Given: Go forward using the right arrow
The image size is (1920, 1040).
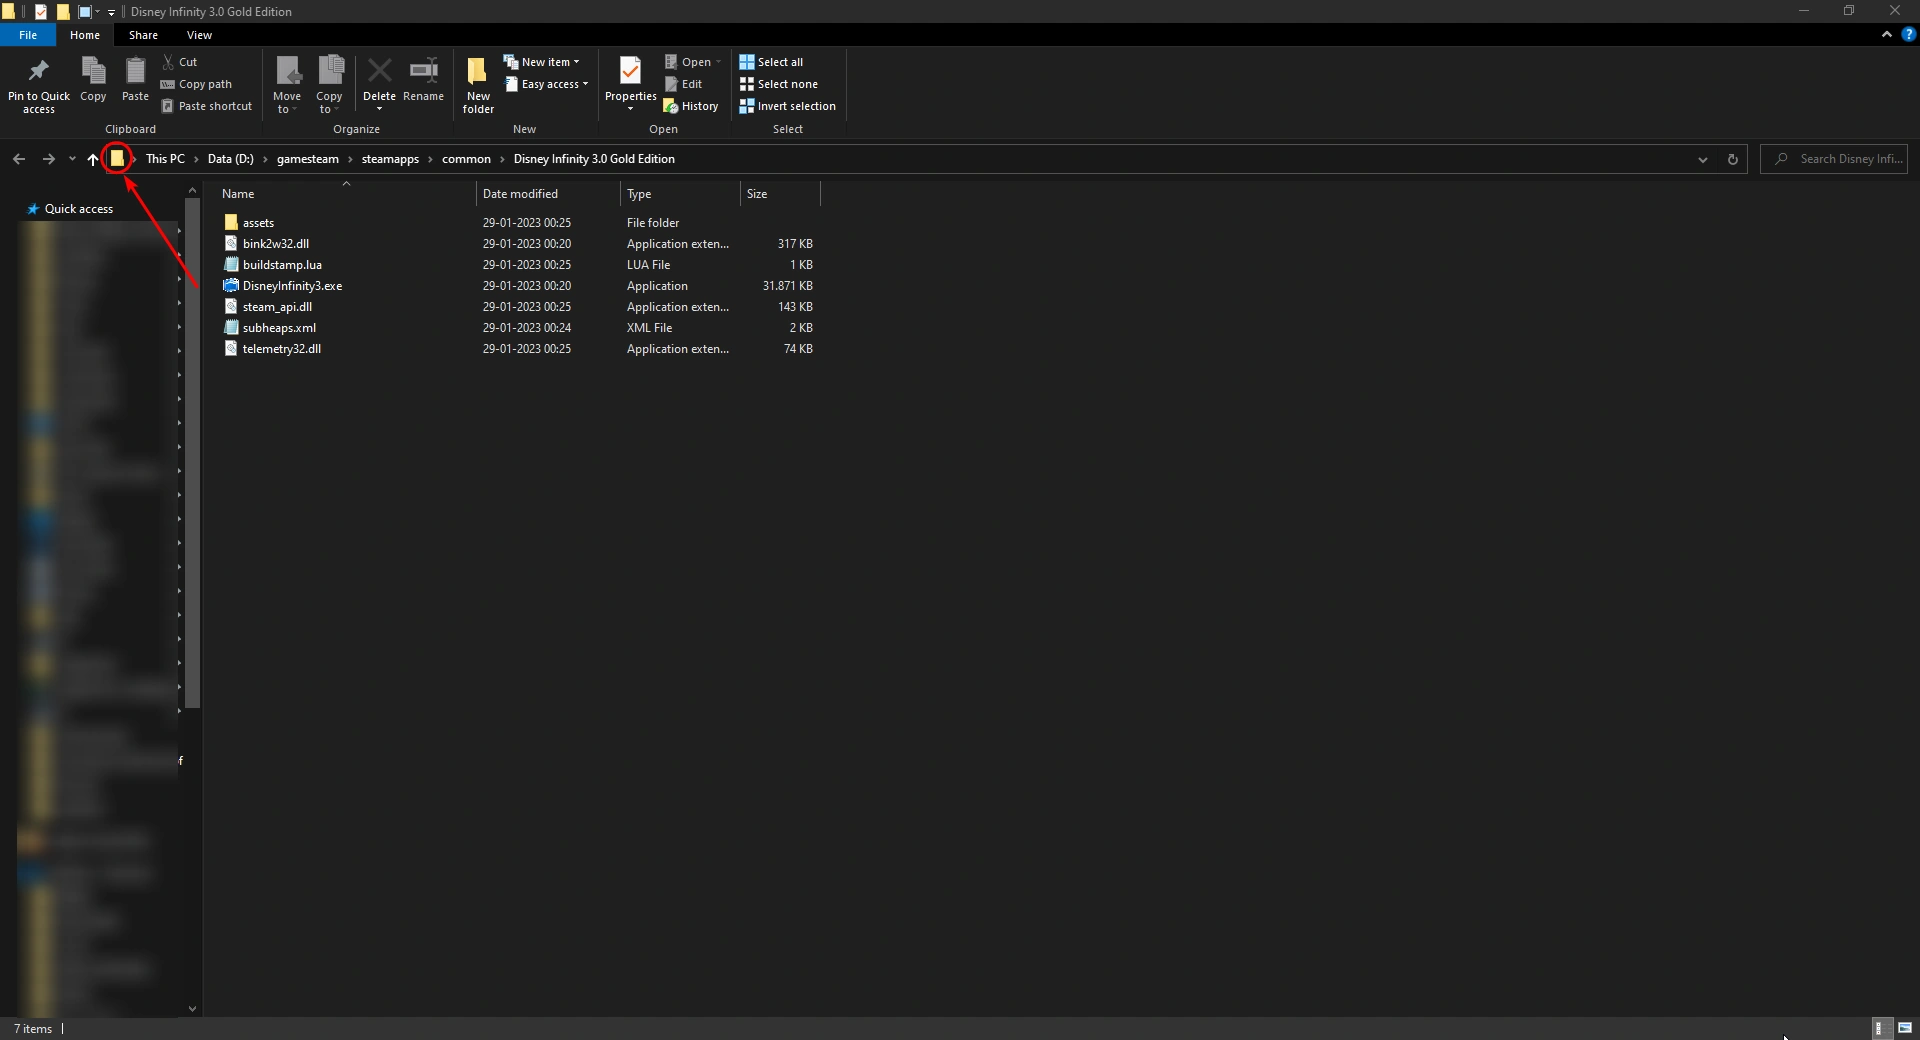Looking at the screenshot, I should 48,159.
